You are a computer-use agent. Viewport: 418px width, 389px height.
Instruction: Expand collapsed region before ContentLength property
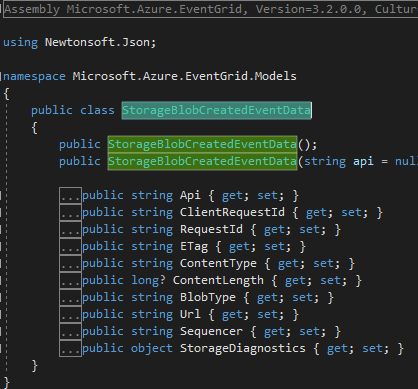coord(70,280)
